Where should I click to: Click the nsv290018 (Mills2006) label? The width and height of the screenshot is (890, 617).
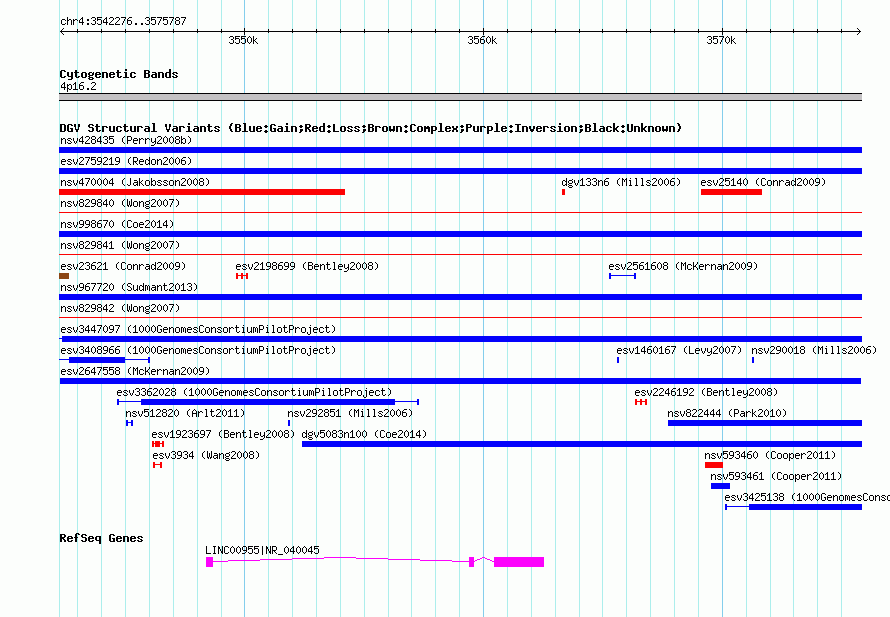point(814,350)
